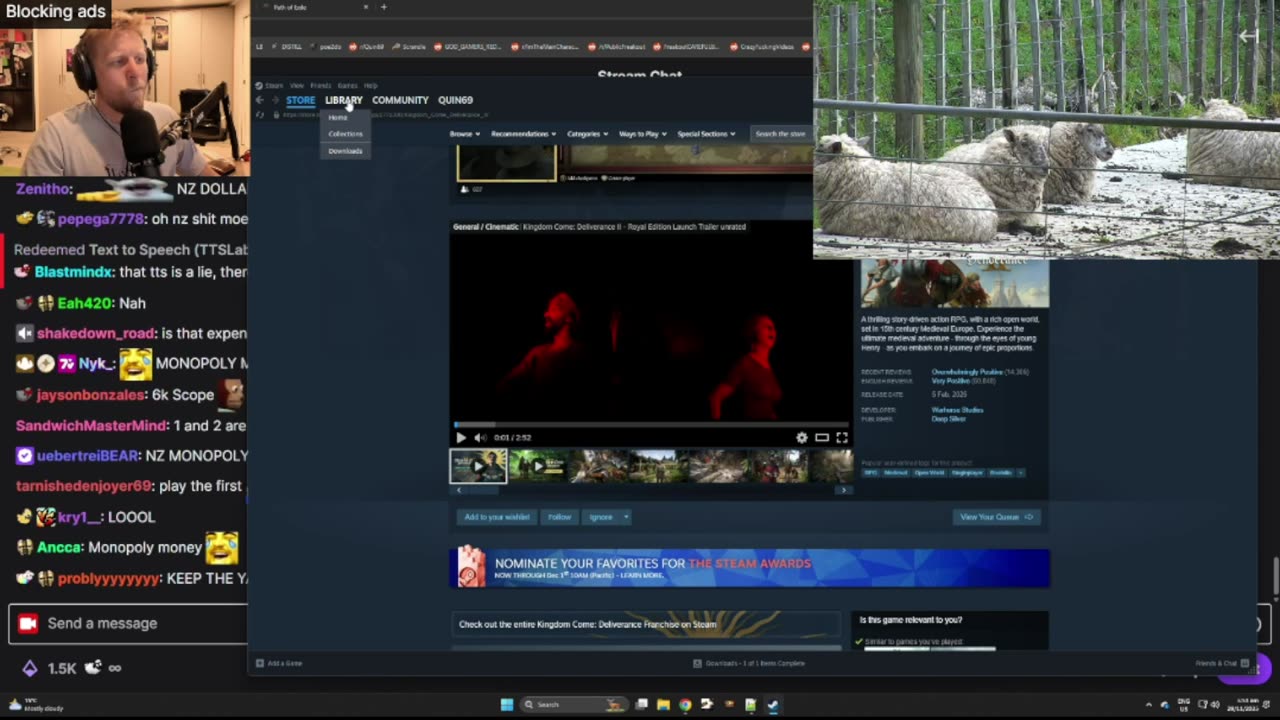Viewport: 1280px width, 720px height.
Task: Open the STORE tab
Action: (x=300, y=100)
